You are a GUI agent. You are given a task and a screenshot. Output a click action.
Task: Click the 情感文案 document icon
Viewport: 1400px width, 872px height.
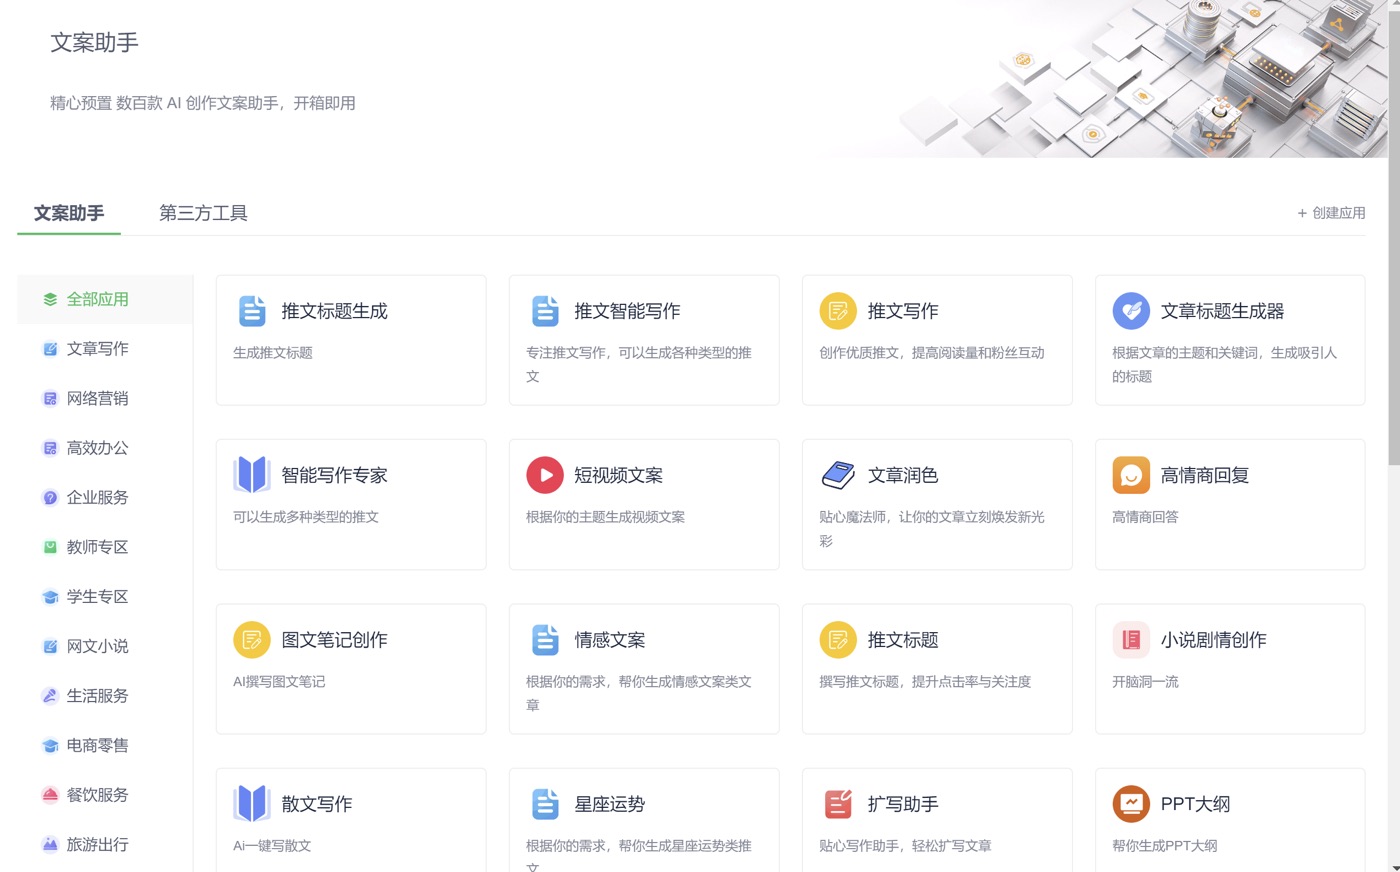[x=545, y=640]
